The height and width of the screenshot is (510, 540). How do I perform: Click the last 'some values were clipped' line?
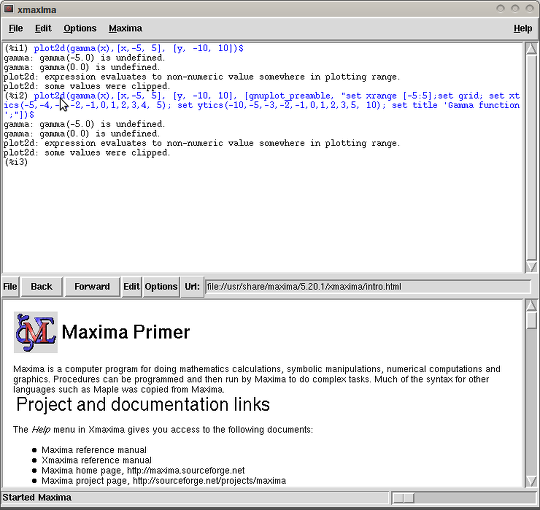pos(87,153)
